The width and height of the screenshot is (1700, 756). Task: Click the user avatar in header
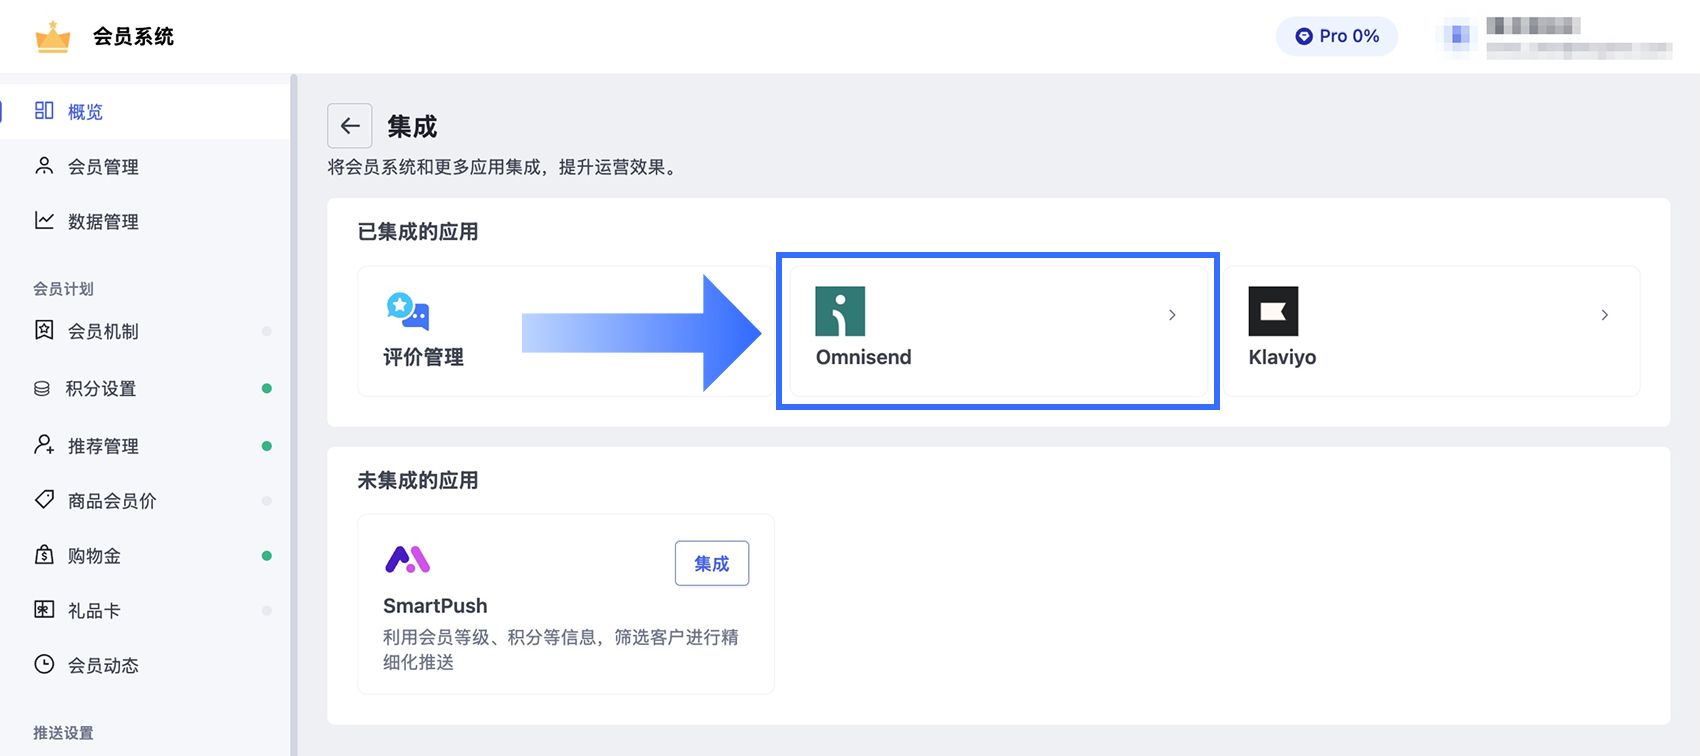(1459, 36)
